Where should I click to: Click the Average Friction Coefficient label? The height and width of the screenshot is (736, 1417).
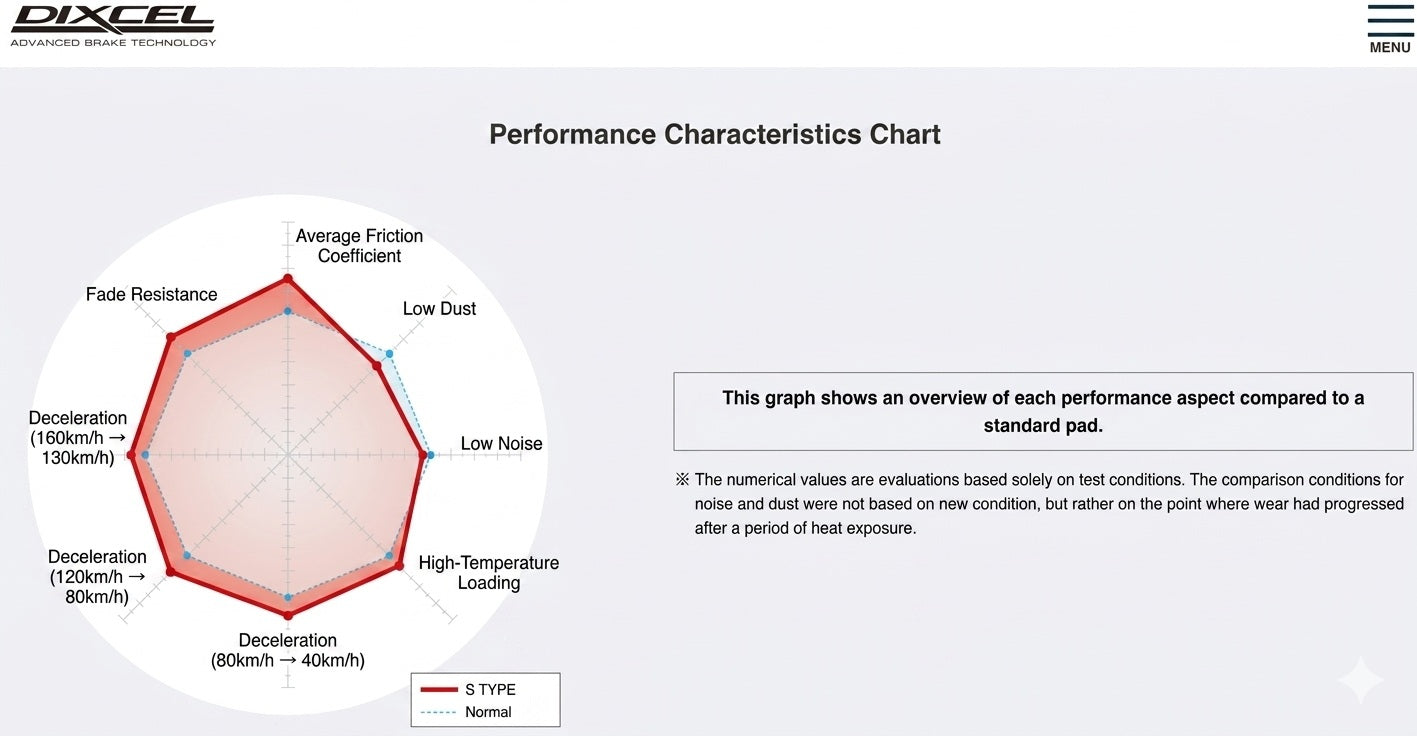click(359, 245)
